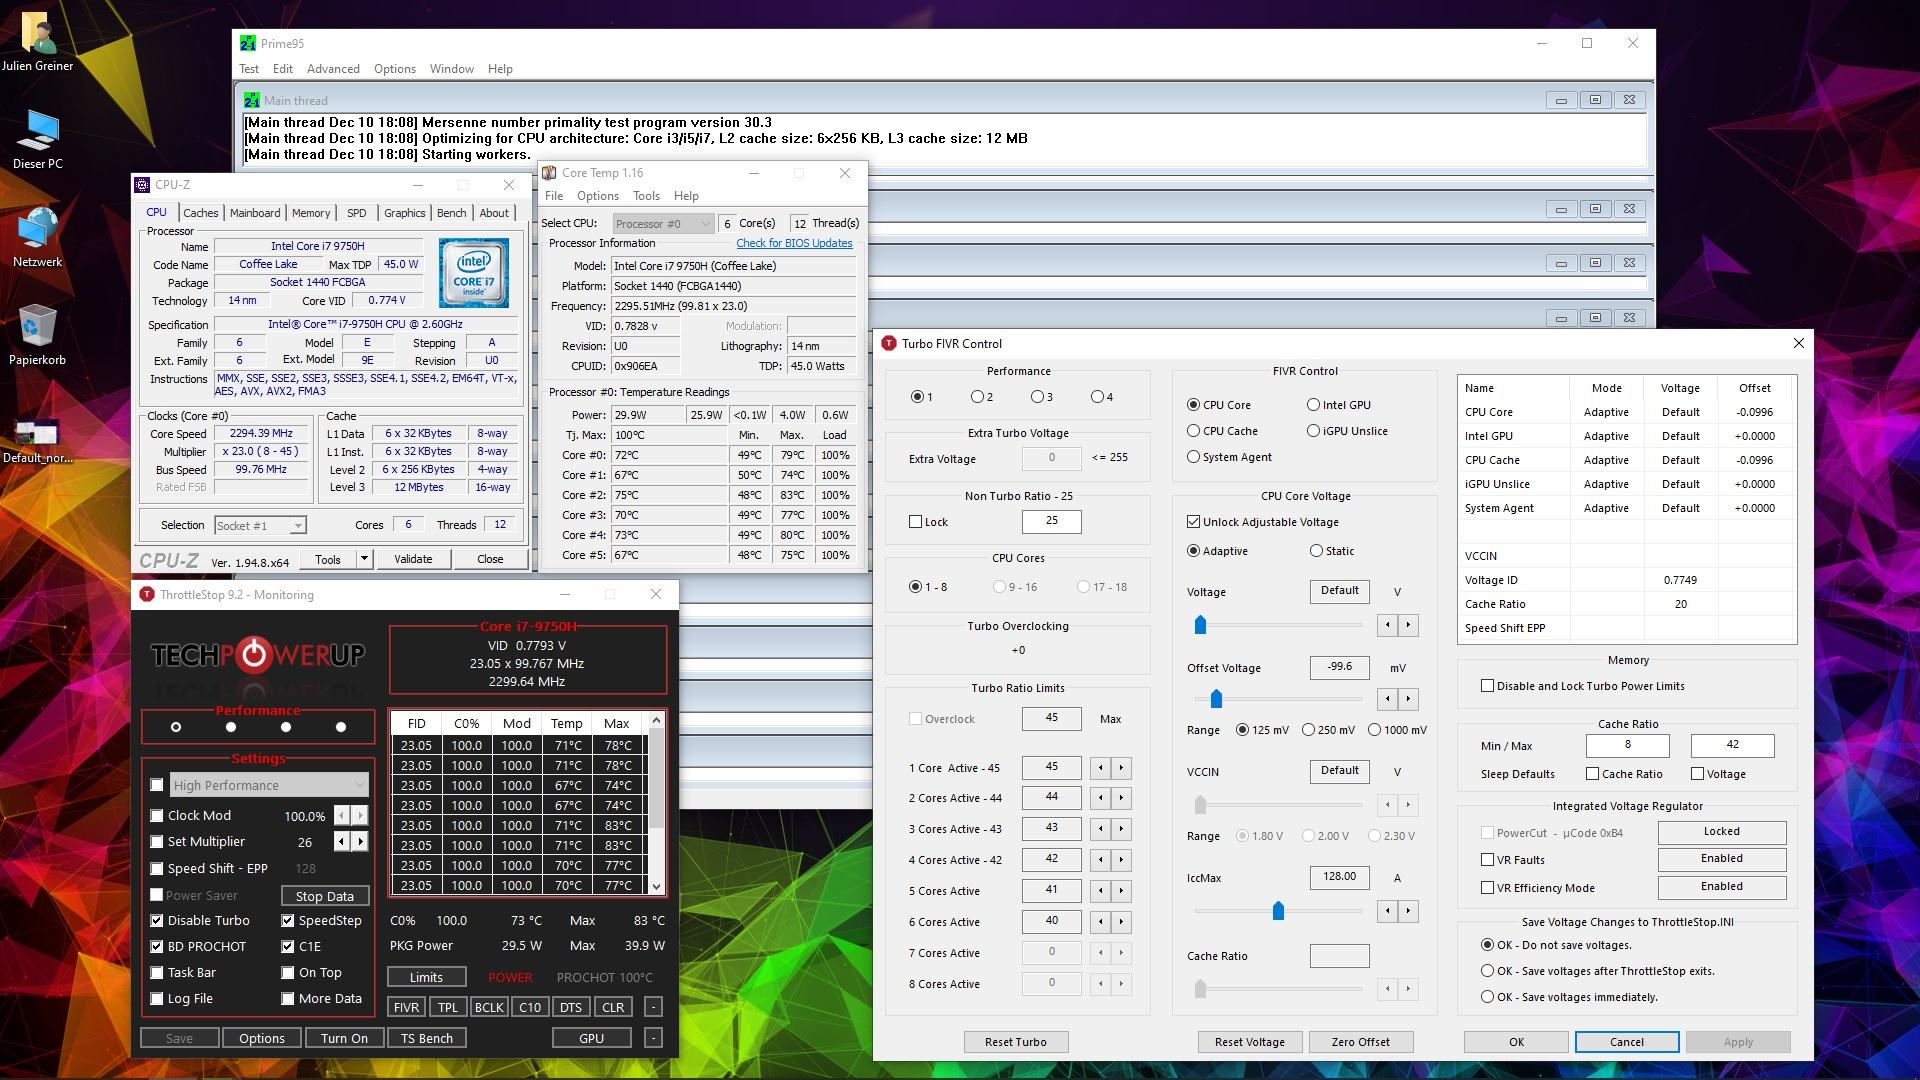
Task: Click the minus button next to CLR
Action: pos(653,1007)
